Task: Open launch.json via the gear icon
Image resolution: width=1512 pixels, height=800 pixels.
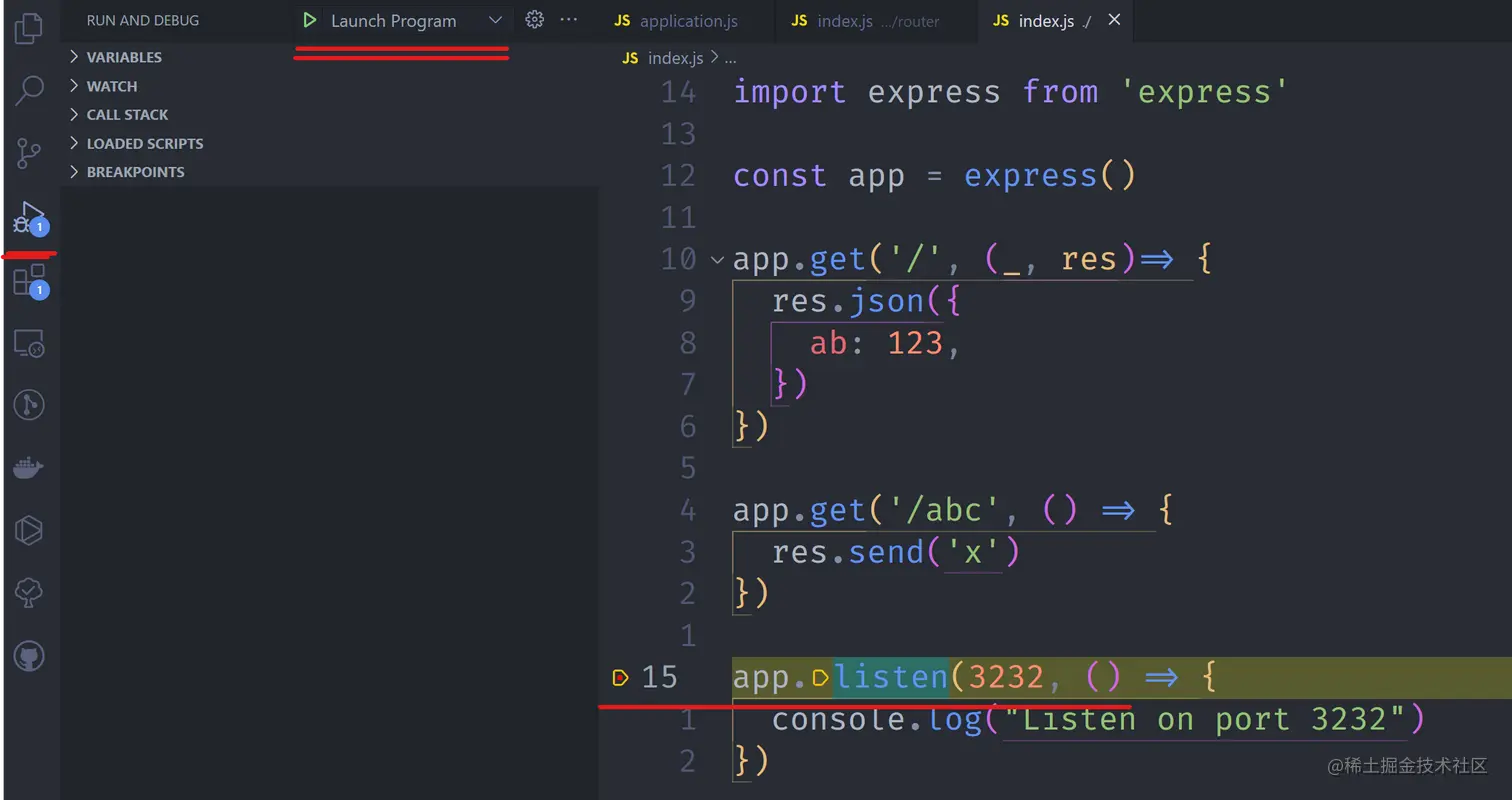Action: tap(534, 19)
